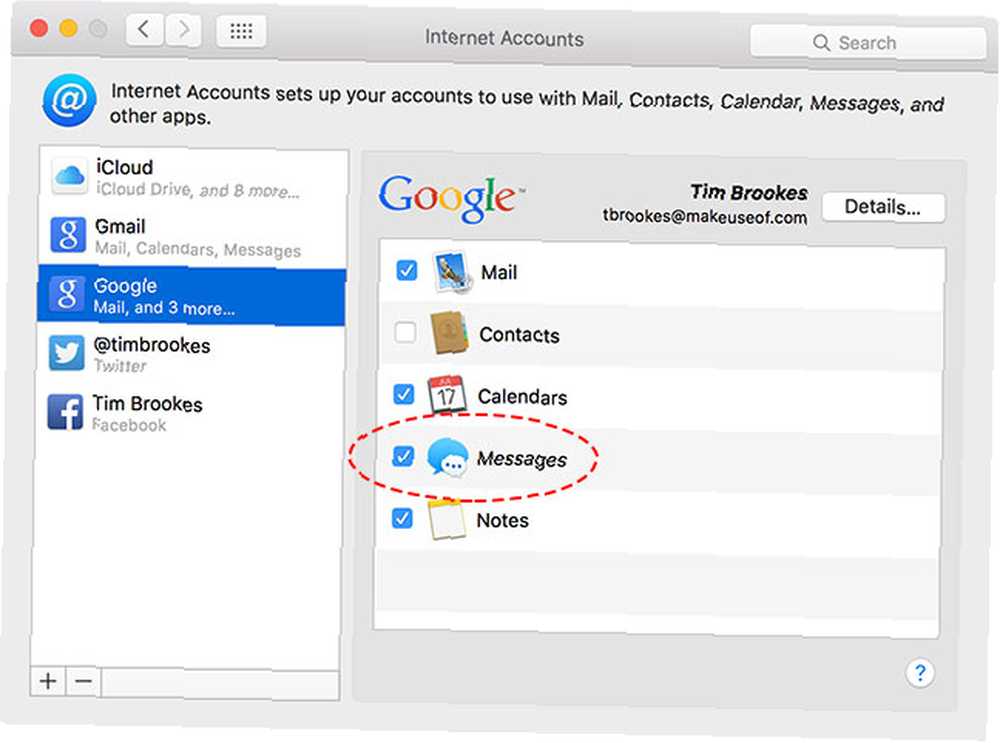Go back with the left arrow button
Viewport: 1000px width, 743px height.
[x=145, y=29]
